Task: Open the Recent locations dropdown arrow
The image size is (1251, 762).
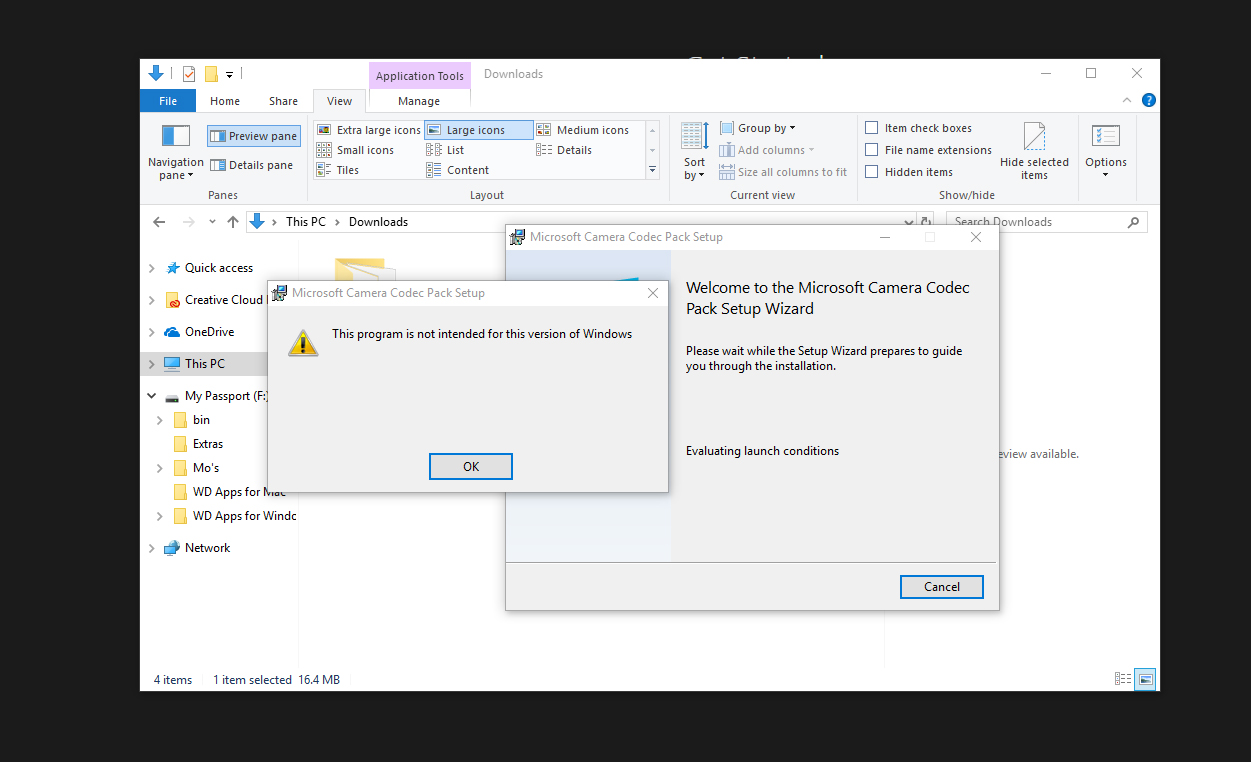Action: pos(211,222)
